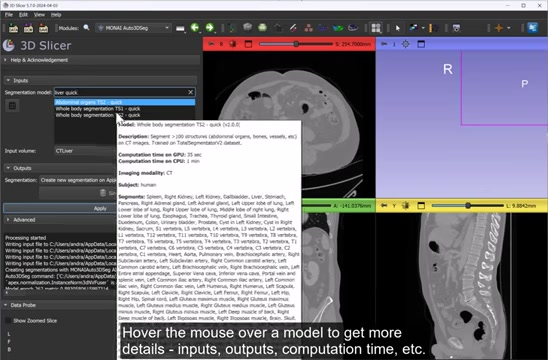Click the yellow slice view pin icon
The image size is (548, 360).
(384, 206)
